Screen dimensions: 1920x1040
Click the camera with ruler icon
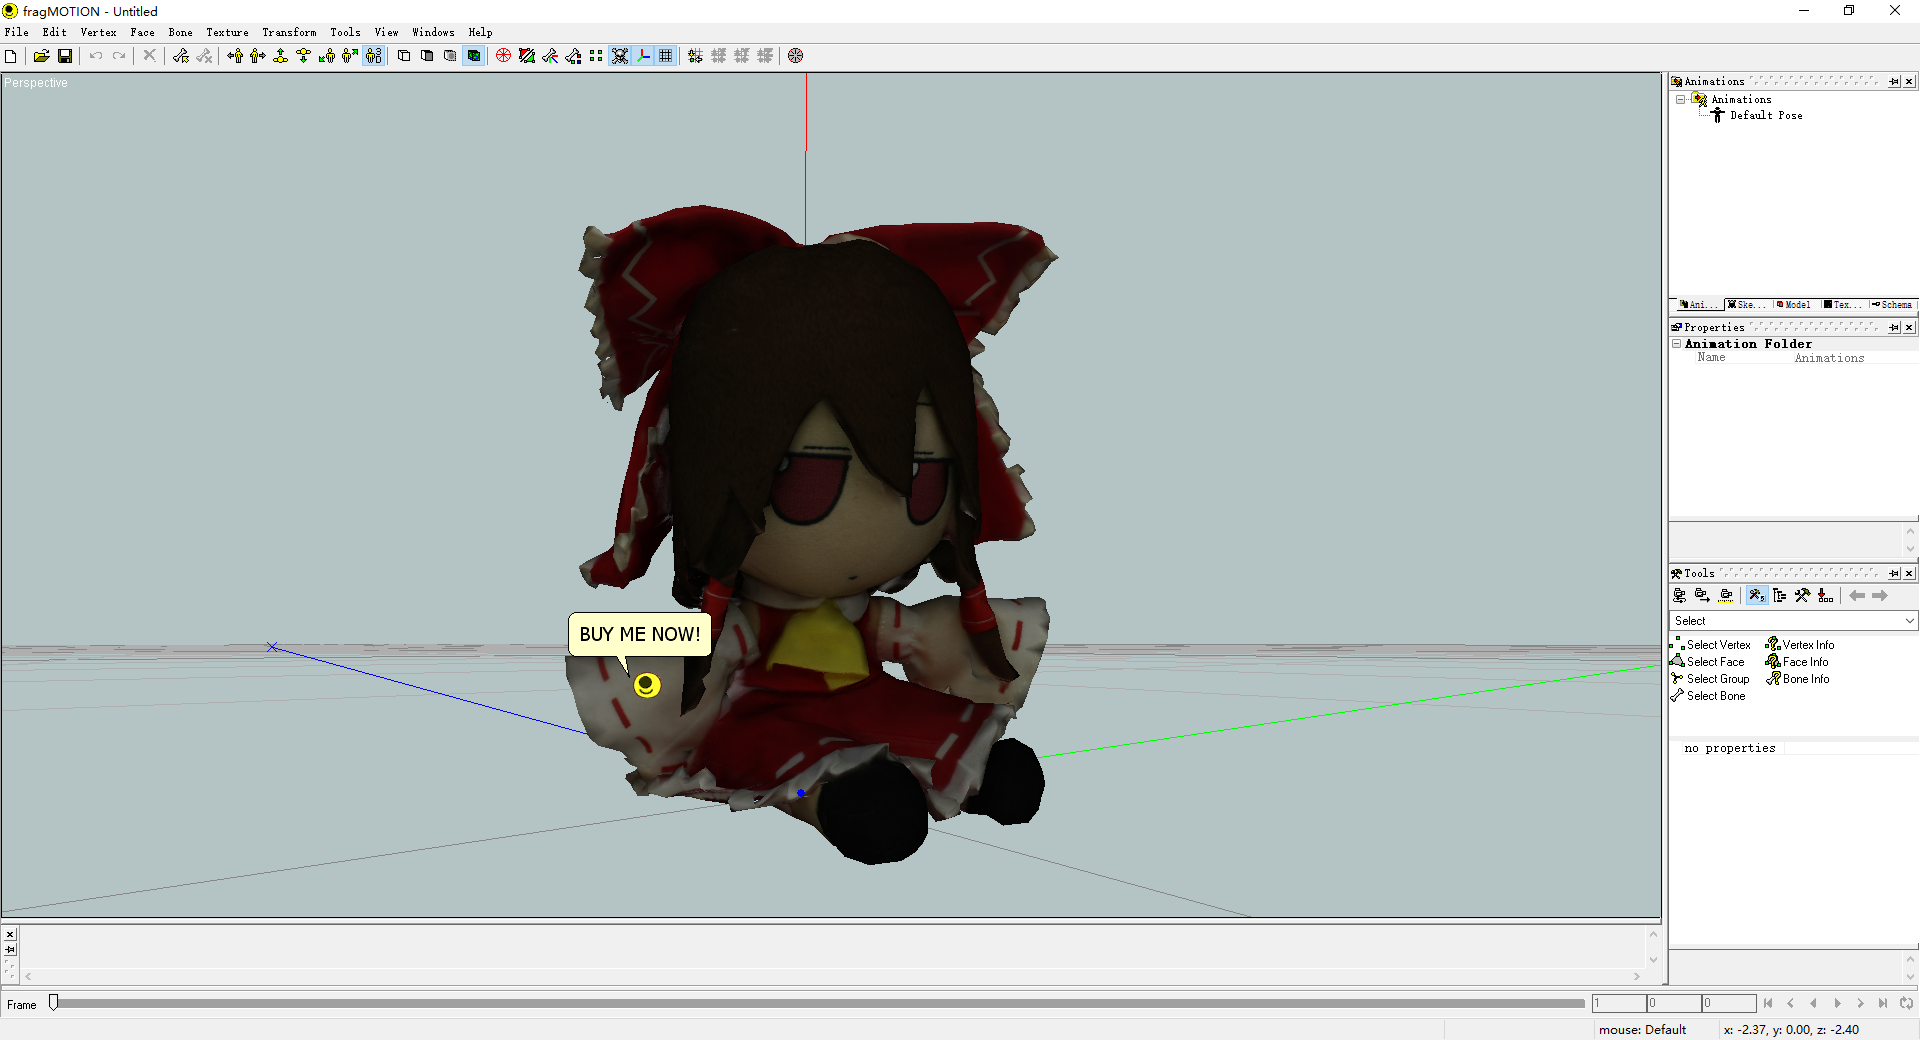1726,596
